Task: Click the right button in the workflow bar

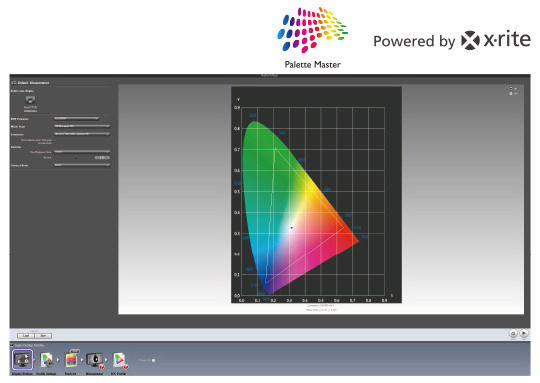Action: [43, 335]
